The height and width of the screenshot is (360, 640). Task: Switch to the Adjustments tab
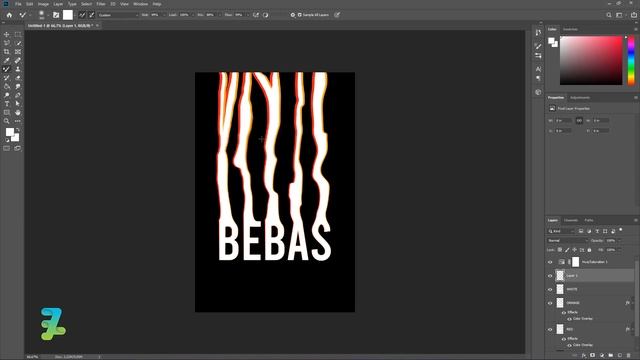click(580, 98)
